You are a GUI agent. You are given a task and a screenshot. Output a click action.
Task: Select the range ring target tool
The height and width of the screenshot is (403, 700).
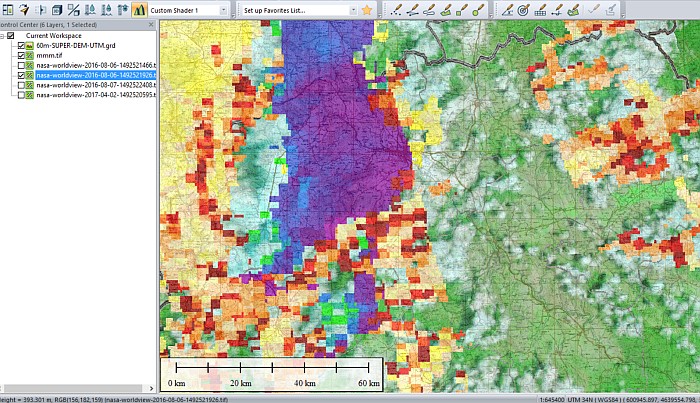pos(522,10)
